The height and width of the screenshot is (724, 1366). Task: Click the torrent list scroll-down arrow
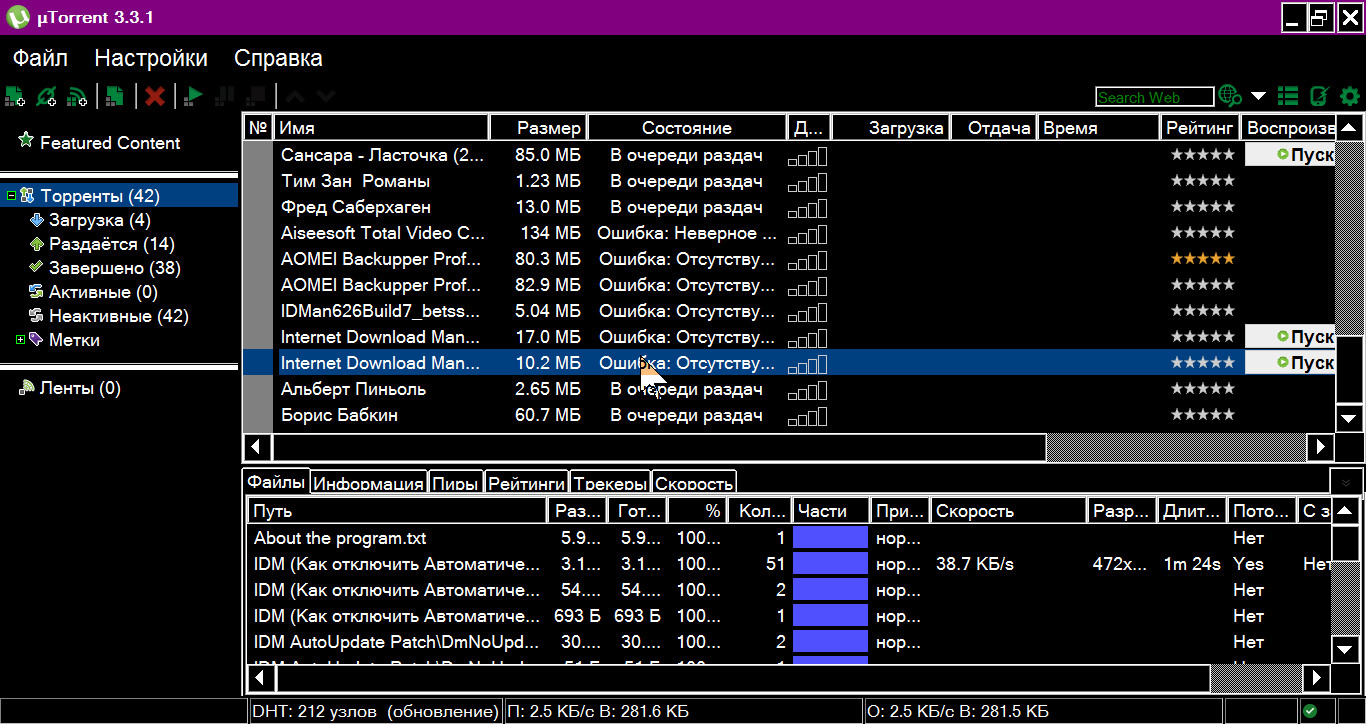coord(1349,418)
